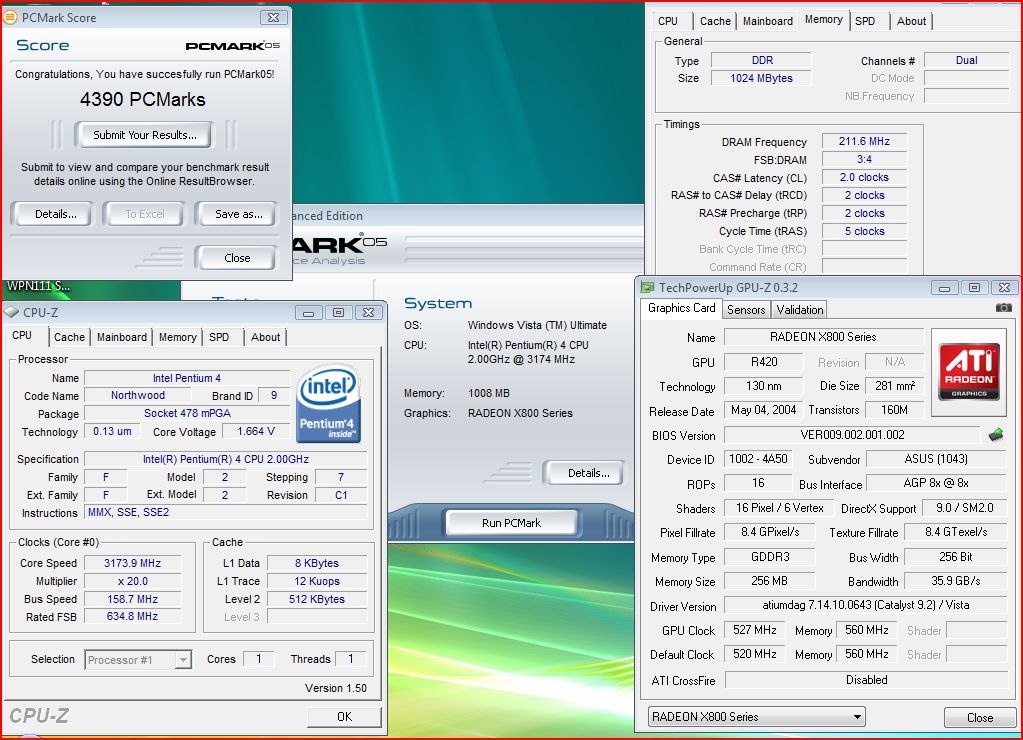Open the SPD tab in upper CPU-Z window
The image size is (1023, 740).
[x=865, y=21]
